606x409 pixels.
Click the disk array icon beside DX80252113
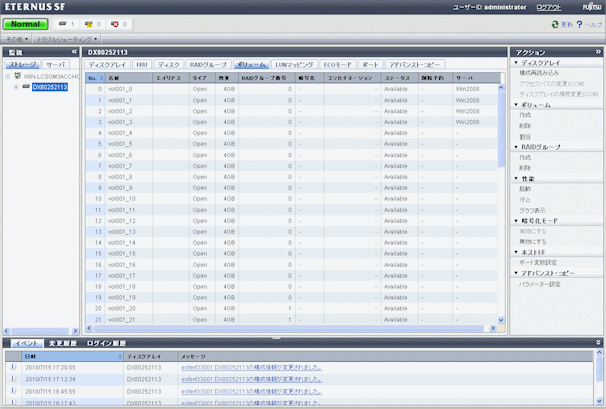(26, 87)
